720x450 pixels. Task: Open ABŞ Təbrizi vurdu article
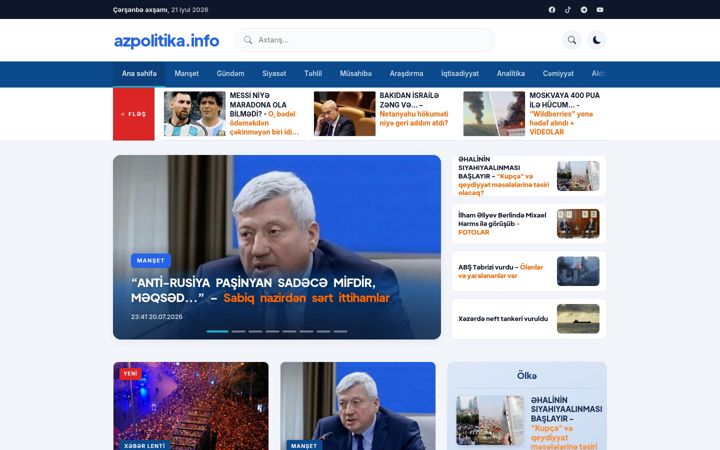coord(501,271)
